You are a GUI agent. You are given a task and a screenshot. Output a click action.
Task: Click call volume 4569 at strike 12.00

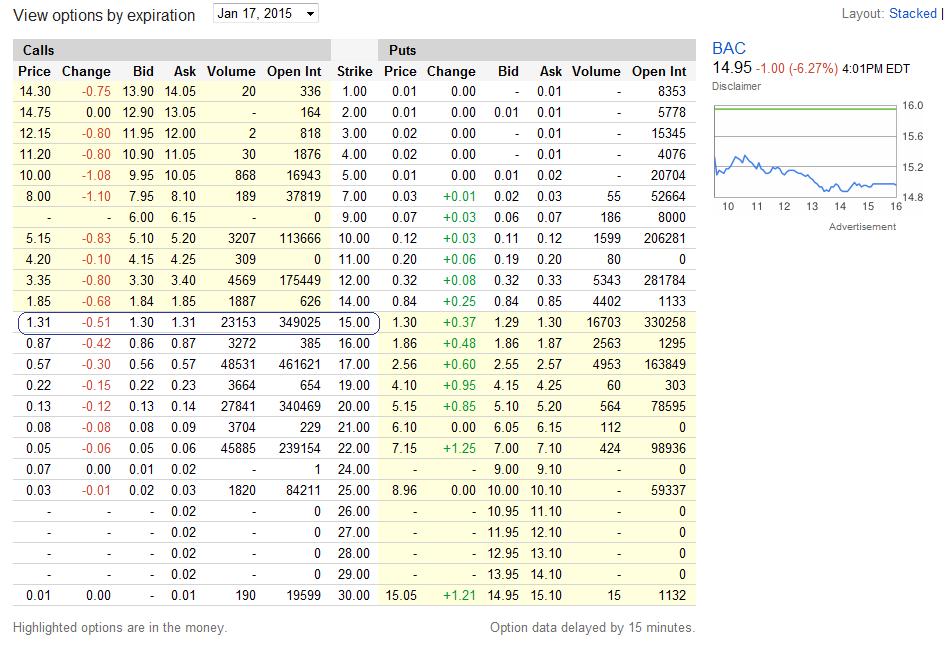(242, 280)
